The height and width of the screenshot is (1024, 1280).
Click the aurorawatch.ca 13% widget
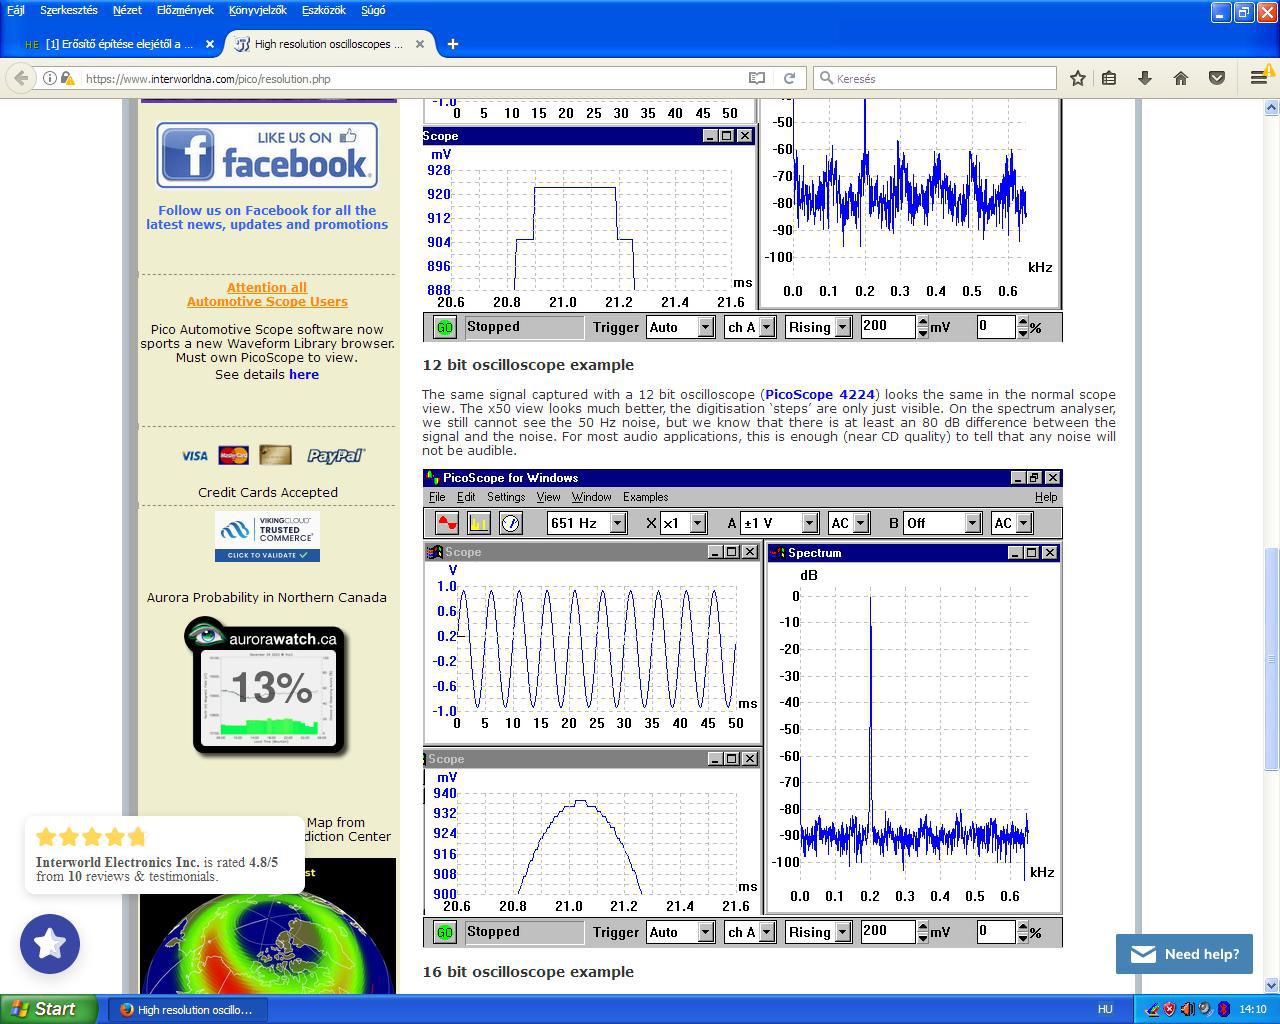267,686
